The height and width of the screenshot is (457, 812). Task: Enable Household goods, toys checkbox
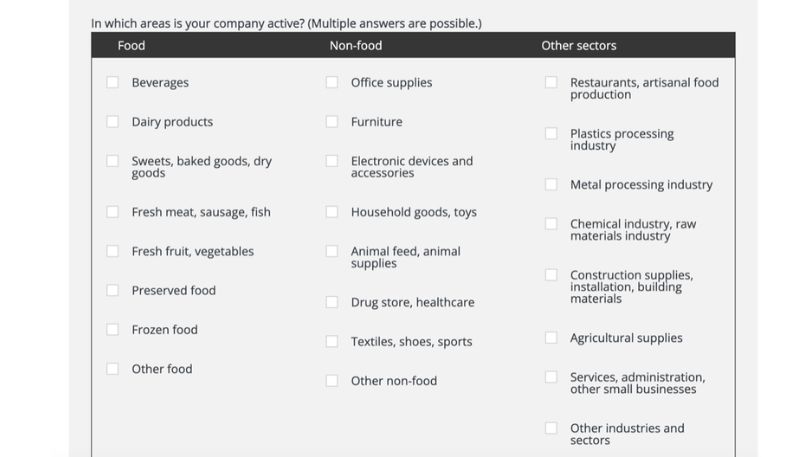tap(332, 211)
